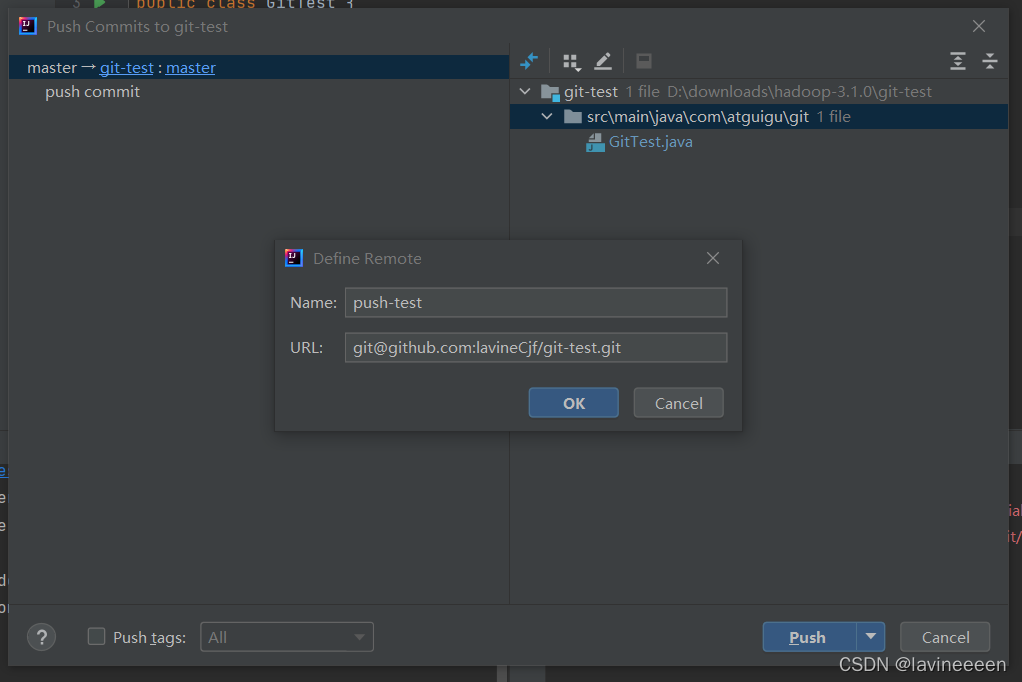This screenshot has height=682, width=1022.
Task: Collapse the src\main\java\com\atguigu\git folder node
Action: pos(547,117)
